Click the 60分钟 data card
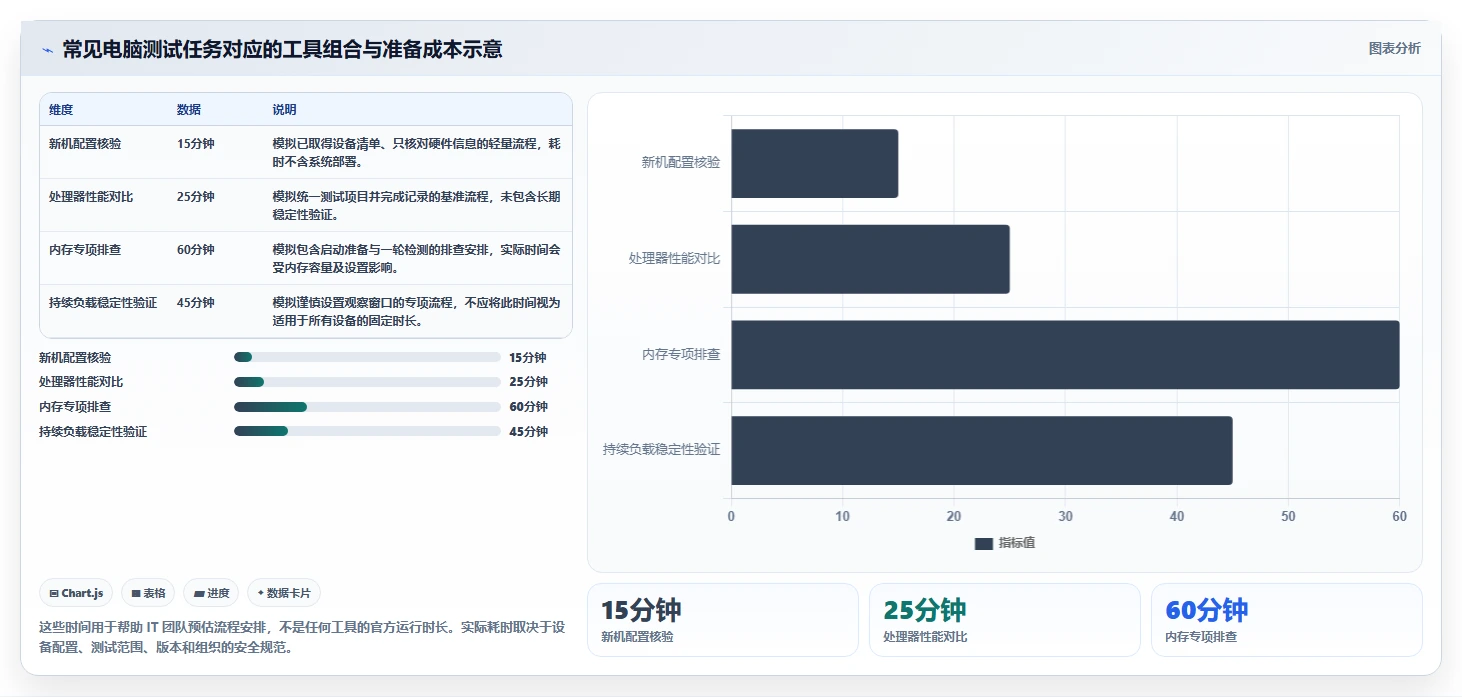The width and height of the screenshot is (1462, 697). pos(1287,620)
